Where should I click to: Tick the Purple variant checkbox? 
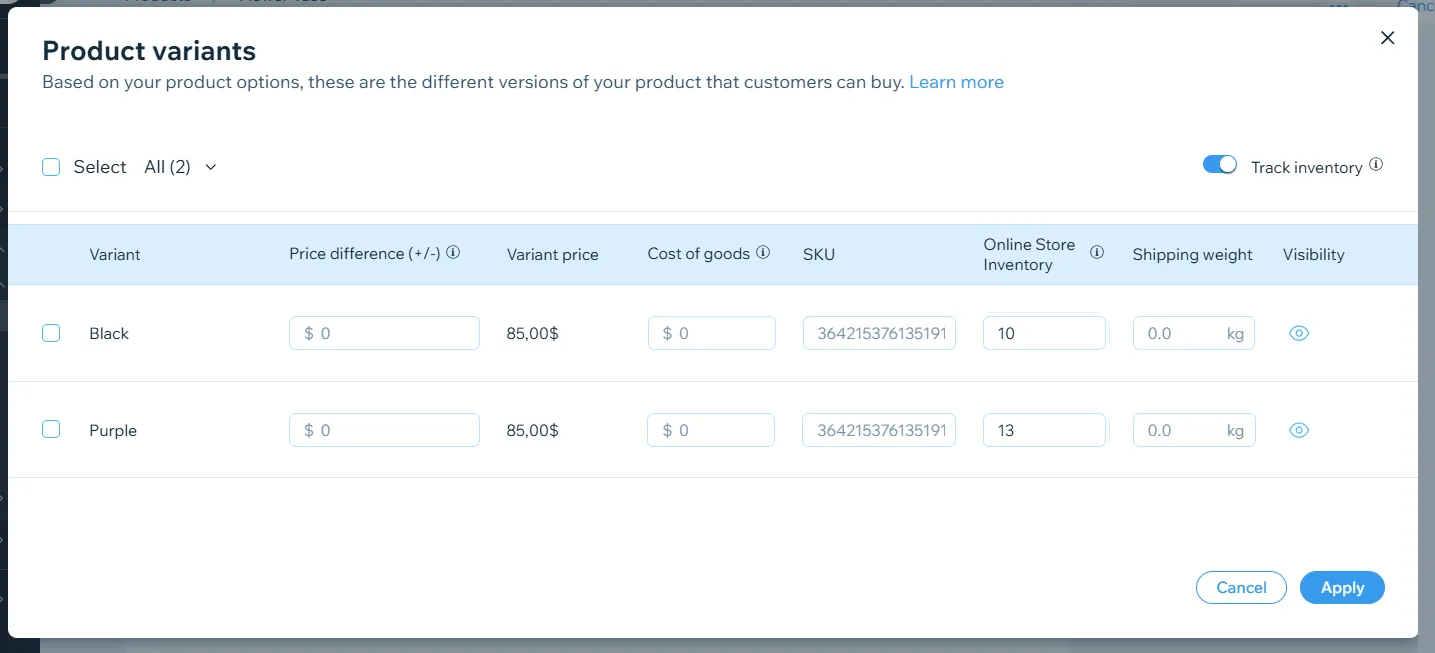[x=51, y=429]
